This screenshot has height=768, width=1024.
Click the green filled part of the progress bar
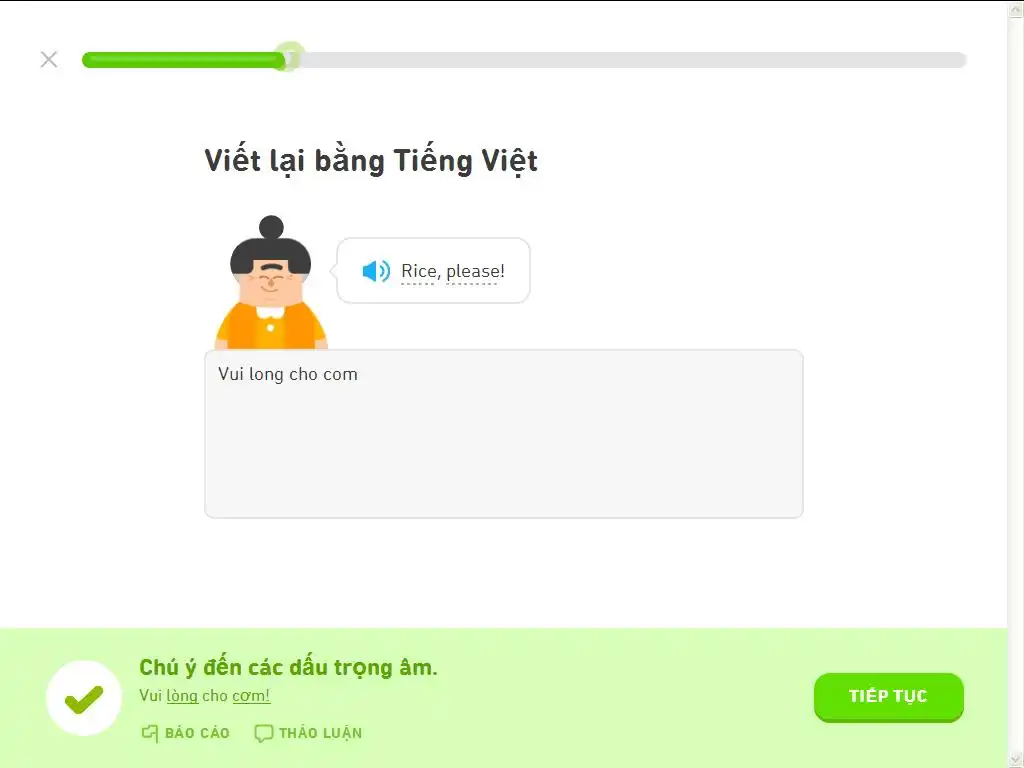pos(183,60)
